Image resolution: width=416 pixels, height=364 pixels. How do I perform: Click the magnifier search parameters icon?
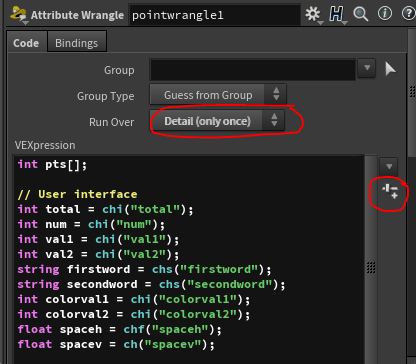coord(361,14)
